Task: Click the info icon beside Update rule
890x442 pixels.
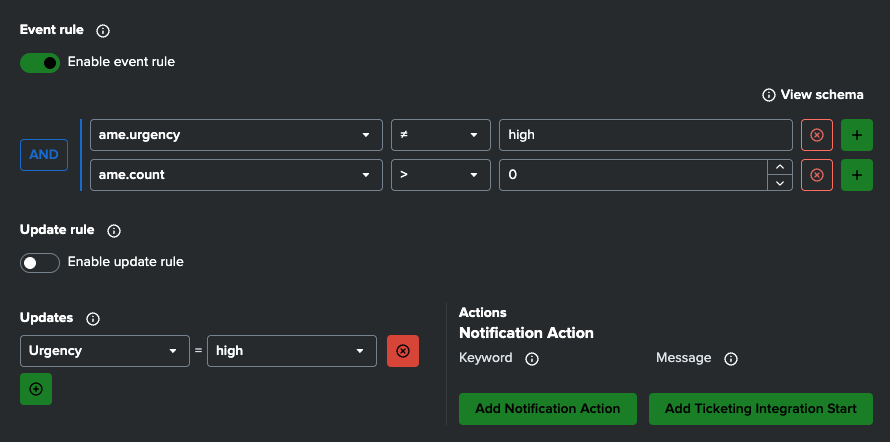Action: pyautogui.click(x=114, y=231)
